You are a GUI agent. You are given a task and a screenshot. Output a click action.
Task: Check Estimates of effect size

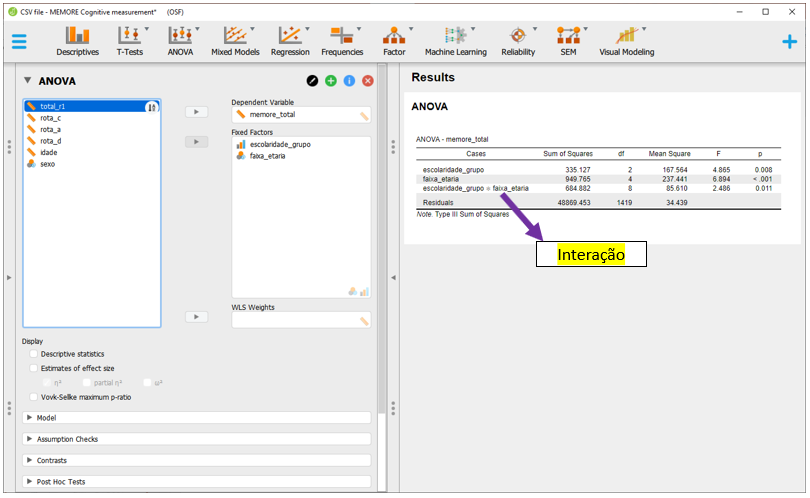(35, 368)
